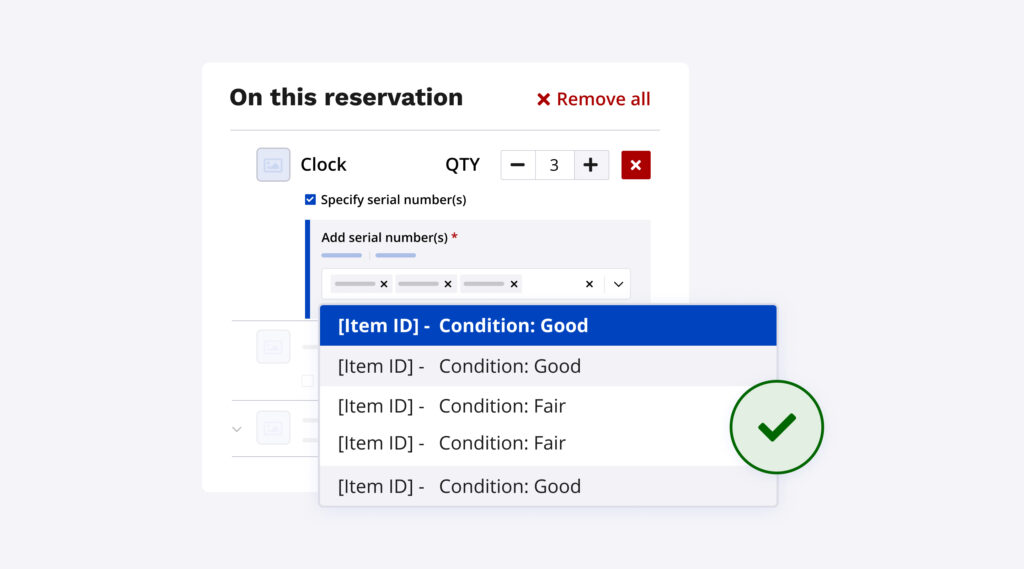Click the green checkmark circle
1024x569 pixels.
click(x=776, y=427)
